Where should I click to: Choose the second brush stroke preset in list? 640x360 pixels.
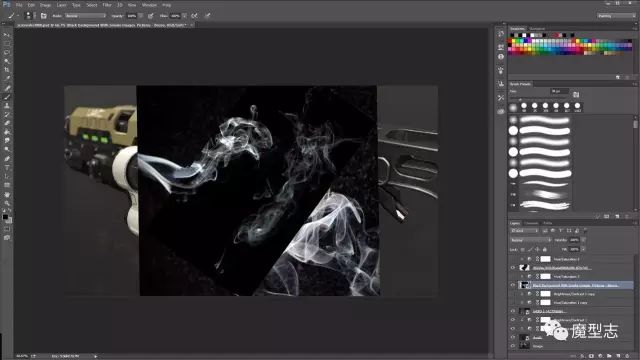(x=540, y=131)
